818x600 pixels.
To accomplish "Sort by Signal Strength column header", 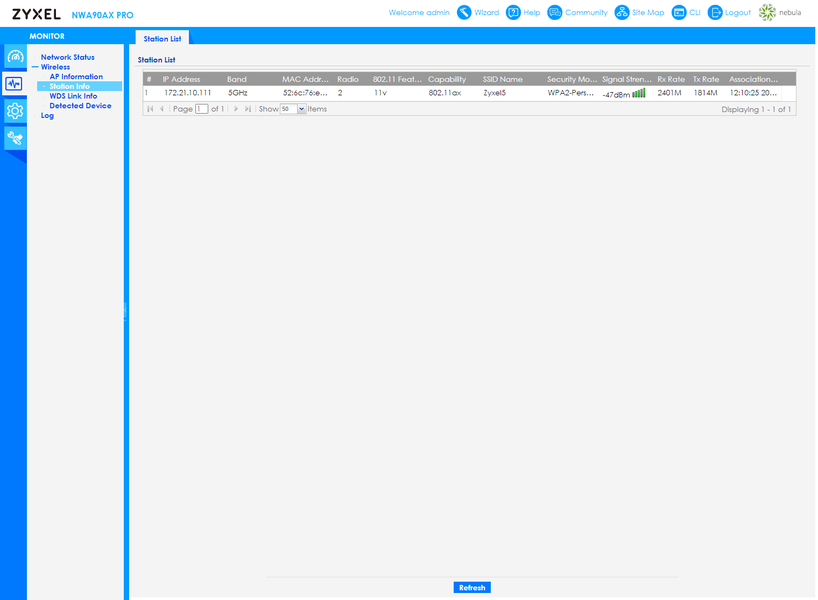I will 627,79.
